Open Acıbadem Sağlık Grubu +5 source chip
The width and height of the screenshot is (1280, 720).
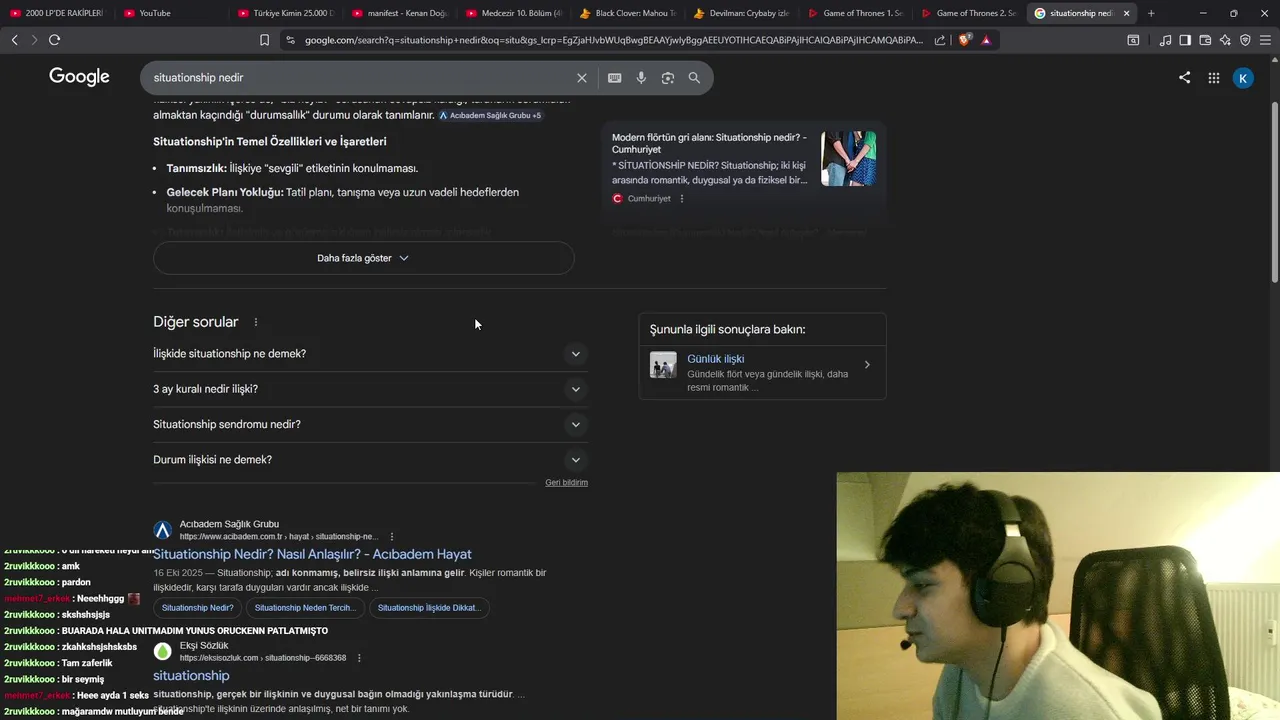[x=490, y=115]
